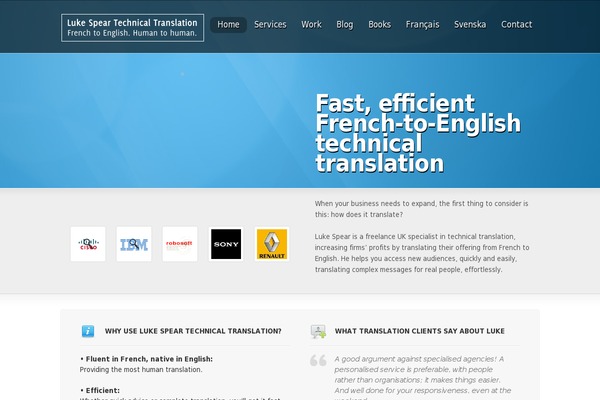Click the testimonial 'A good argument against specialised agencies'
This screenshot has width=600, height=400.
423,379
